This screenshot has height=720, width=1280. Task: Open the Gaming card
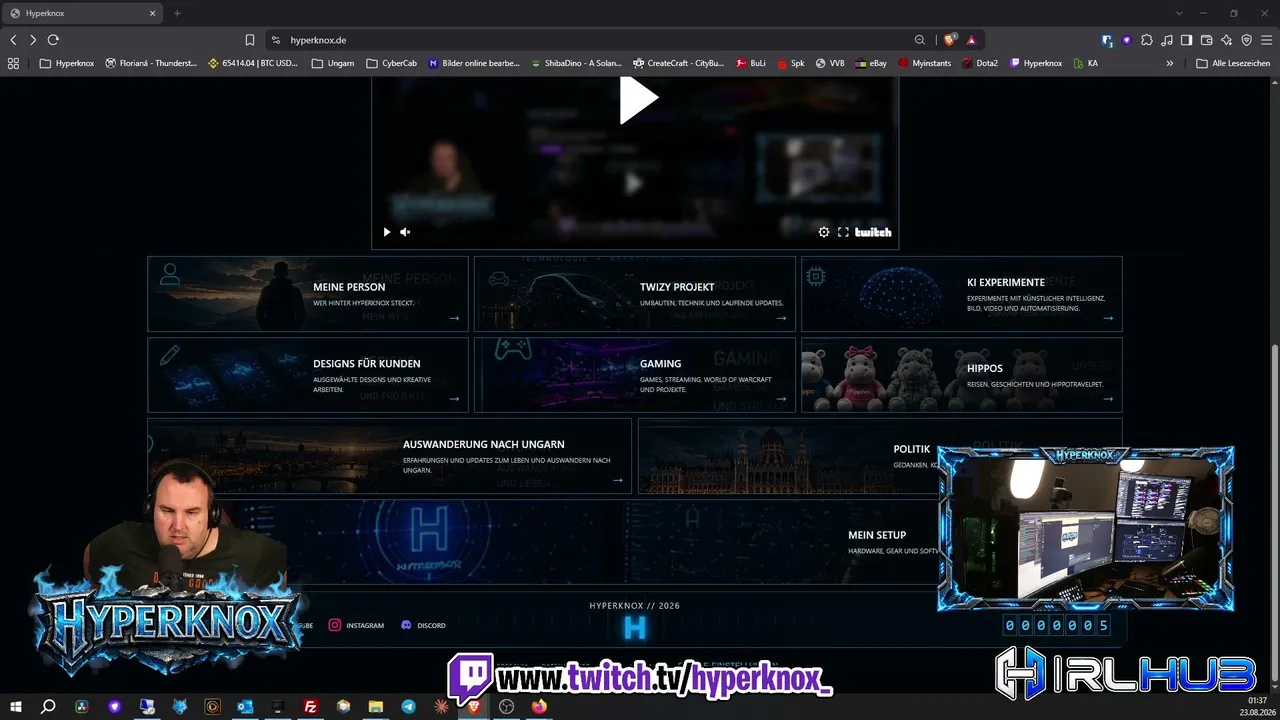tap(635, 375)
